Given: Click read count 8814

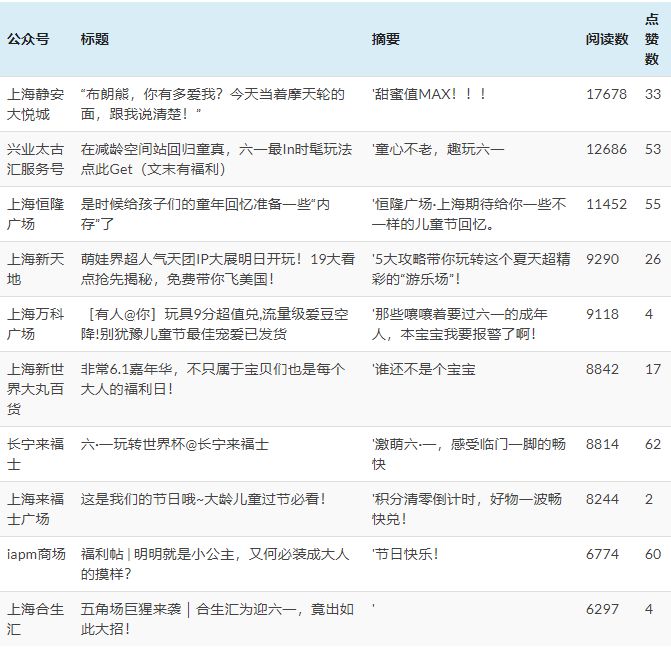Looking at the screenshot, I should tap(603, 444).
